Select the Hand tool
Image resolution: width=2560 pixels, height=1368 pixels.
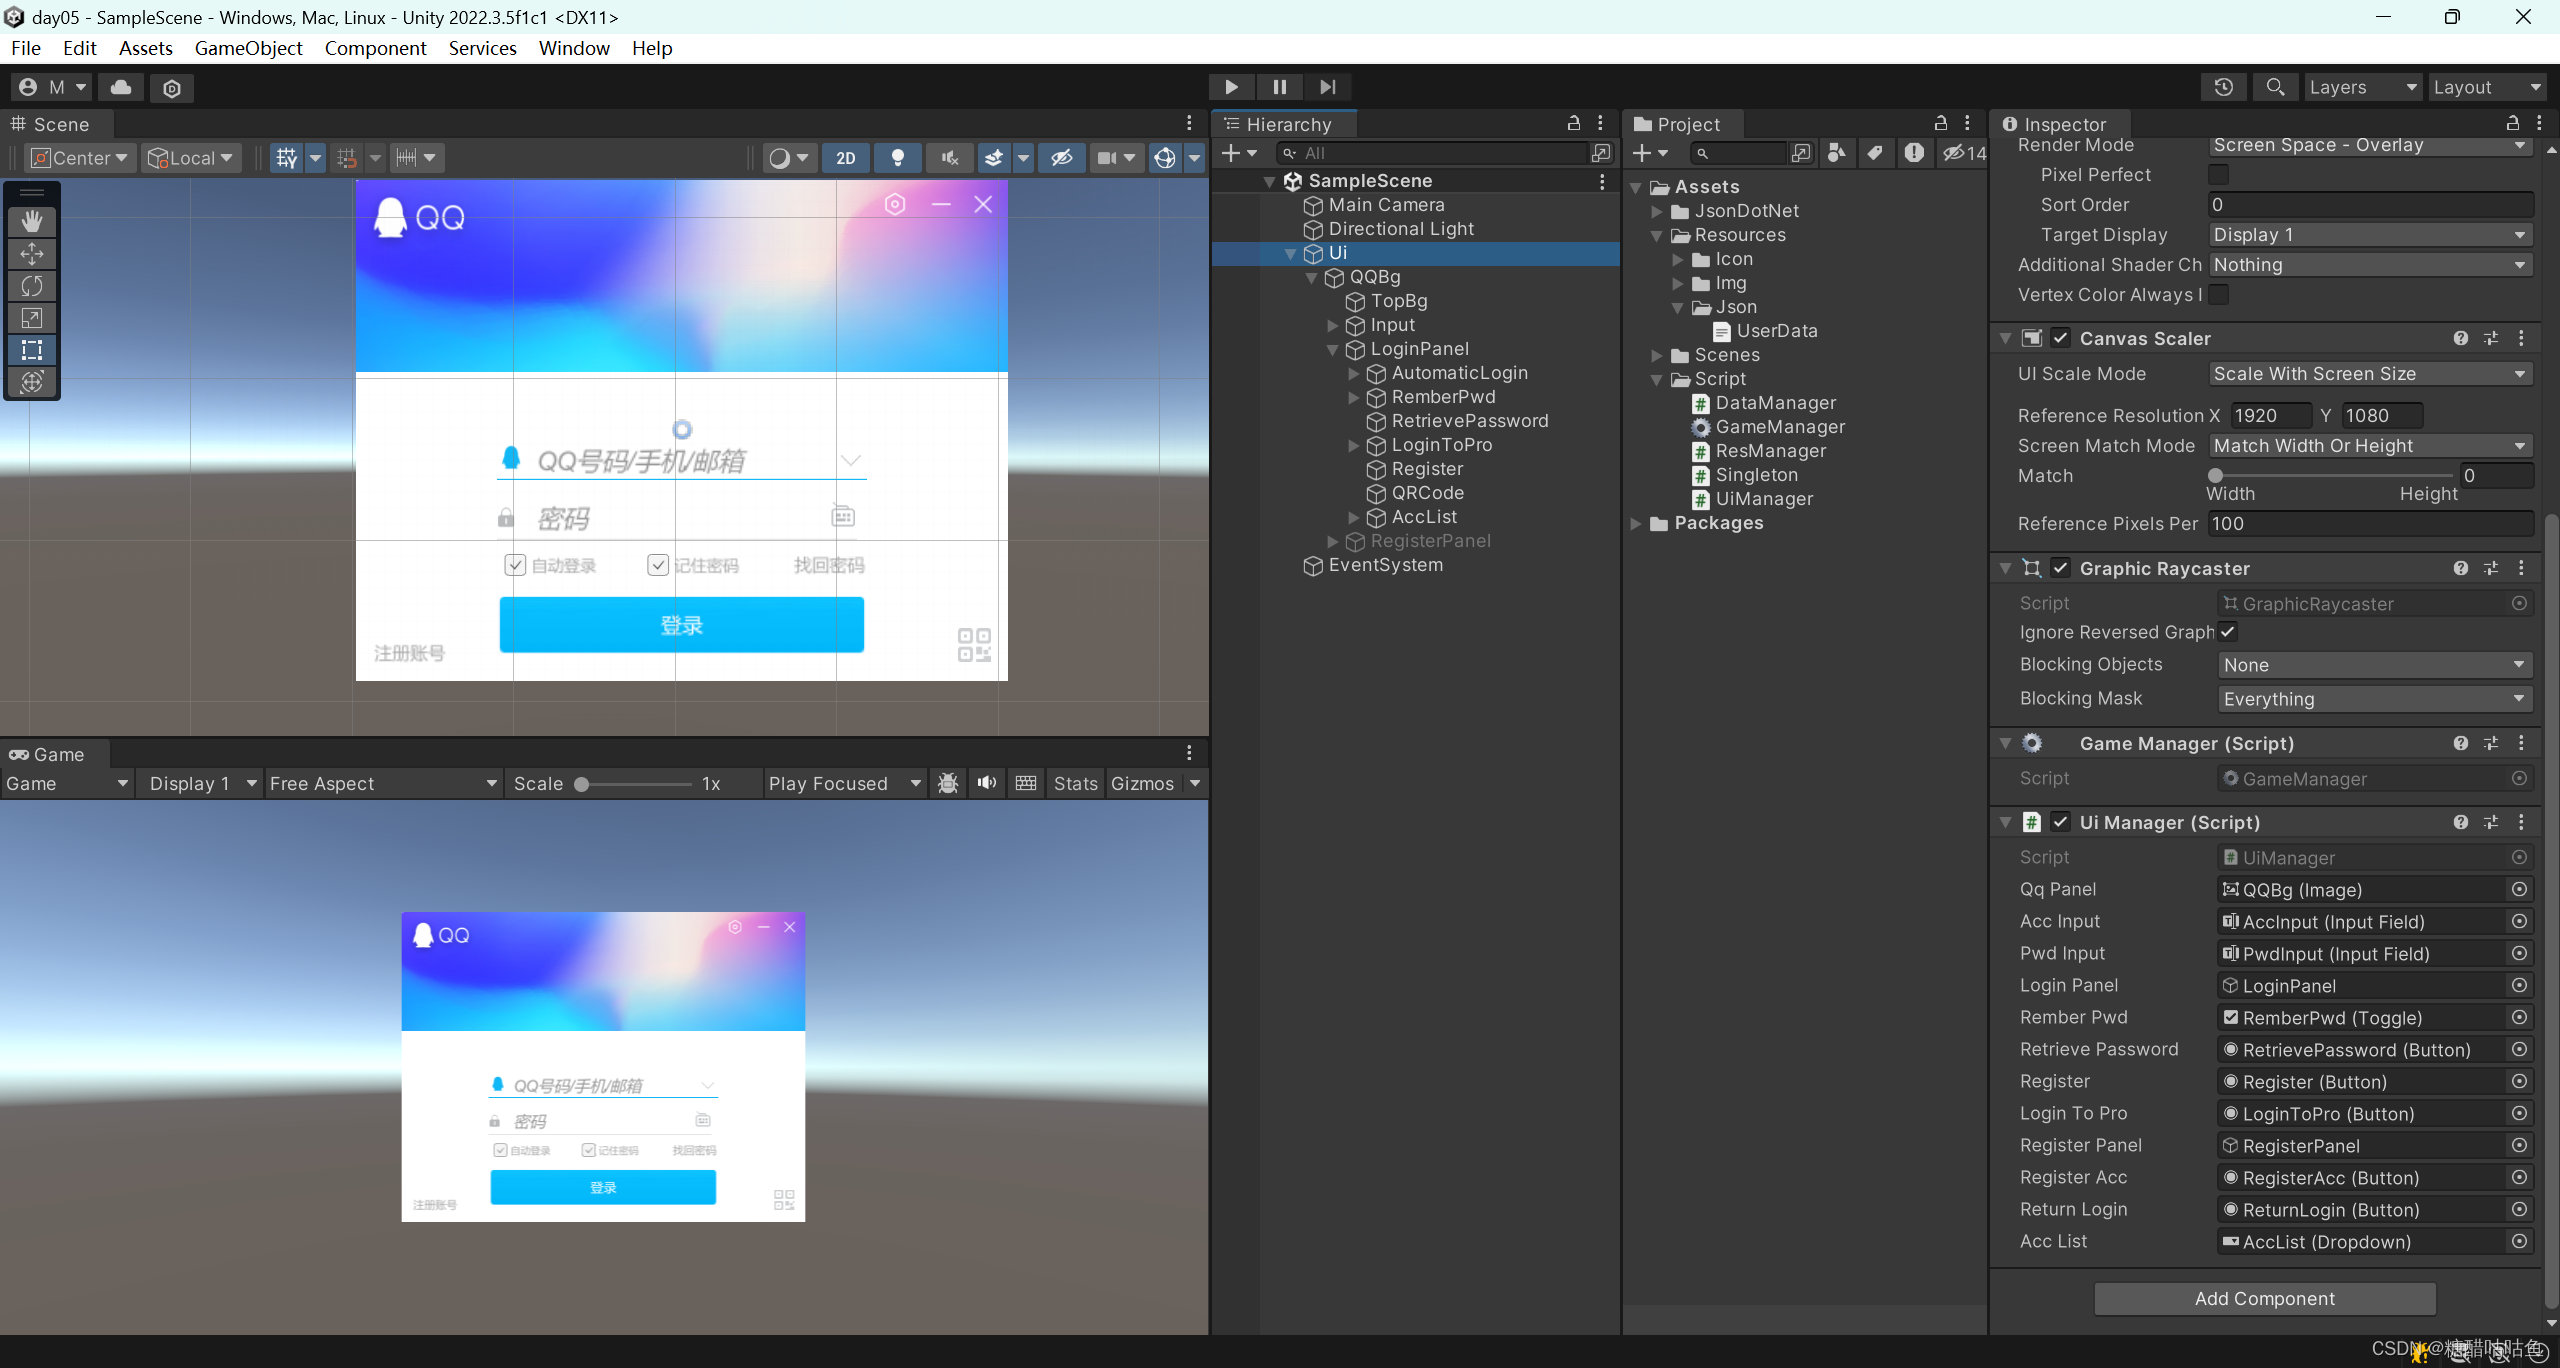[x=32, y=220]
